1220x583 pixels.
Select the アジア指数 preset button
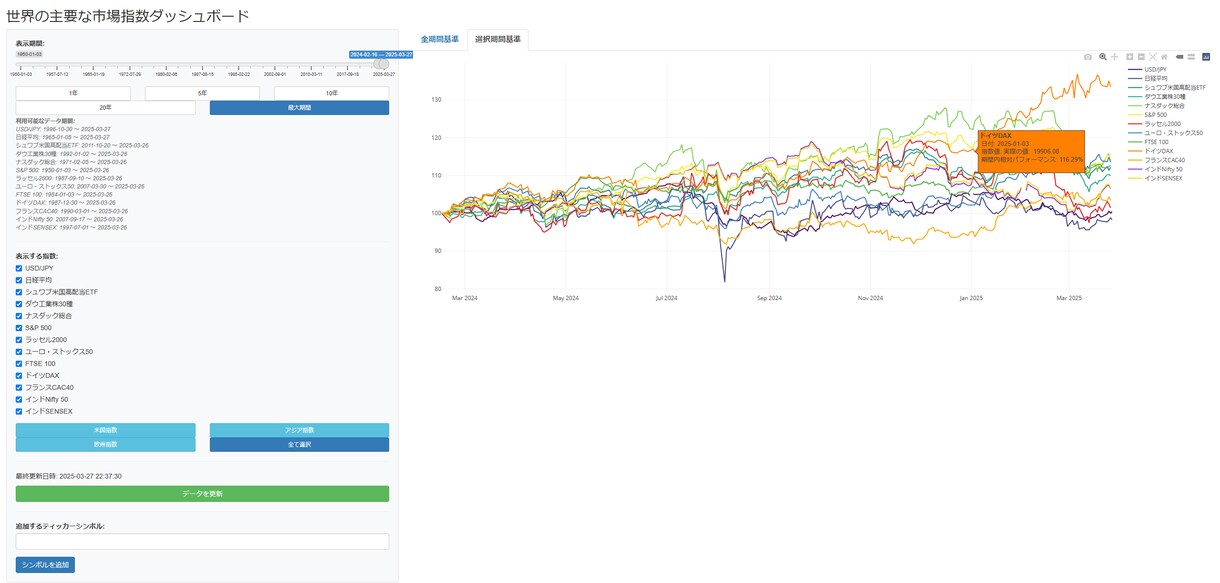[x=299, y=430]
